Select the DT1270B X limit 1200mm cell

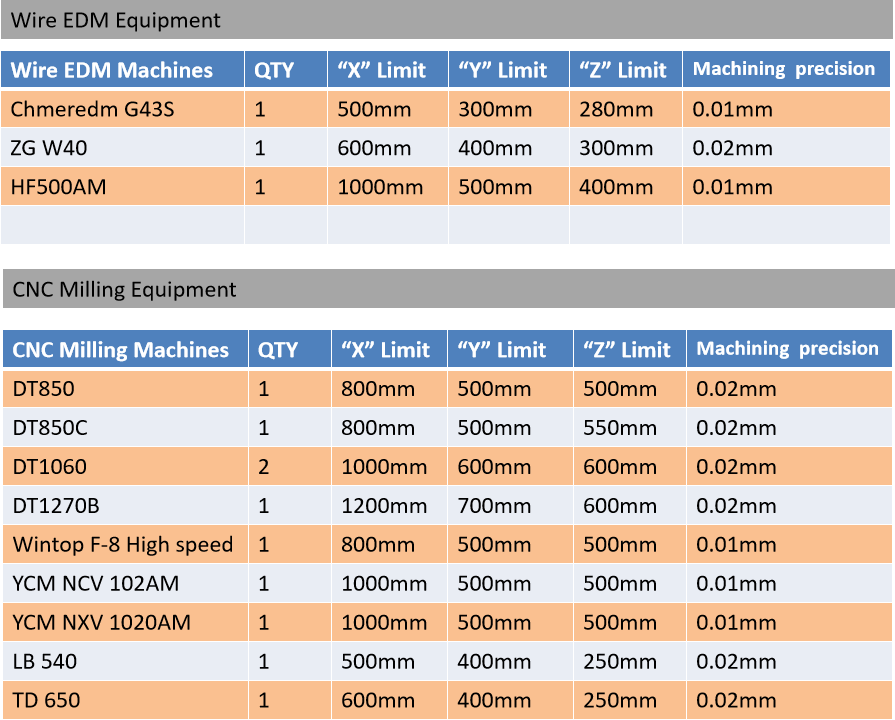(x=389, y=505)
